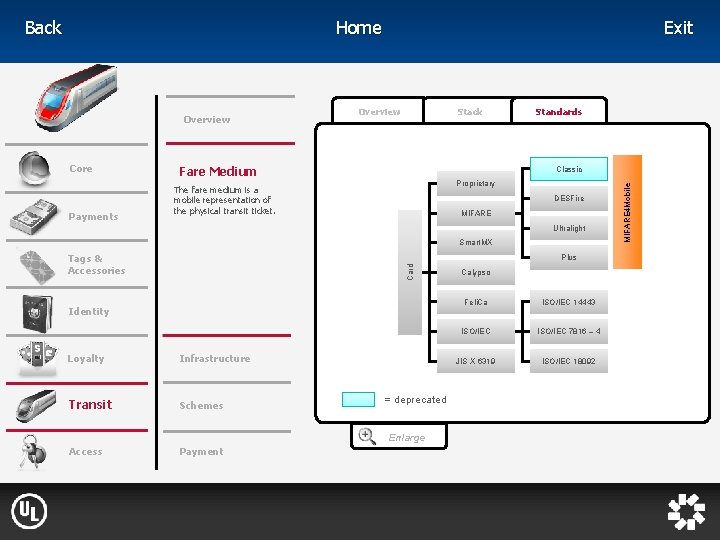The image size is (720, 540).
Task: Click the ISO/IEC 14443 box
Action: [569, 302]
